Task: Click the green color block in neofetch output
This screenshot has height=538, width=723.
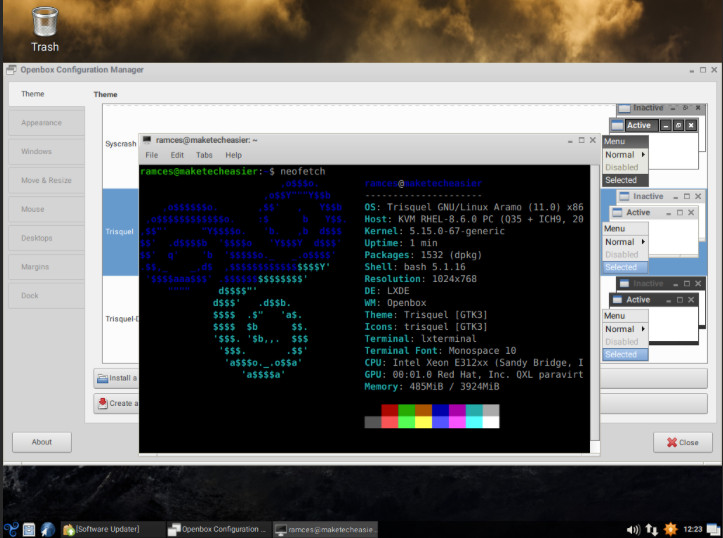Action: (x=406, y=410)
